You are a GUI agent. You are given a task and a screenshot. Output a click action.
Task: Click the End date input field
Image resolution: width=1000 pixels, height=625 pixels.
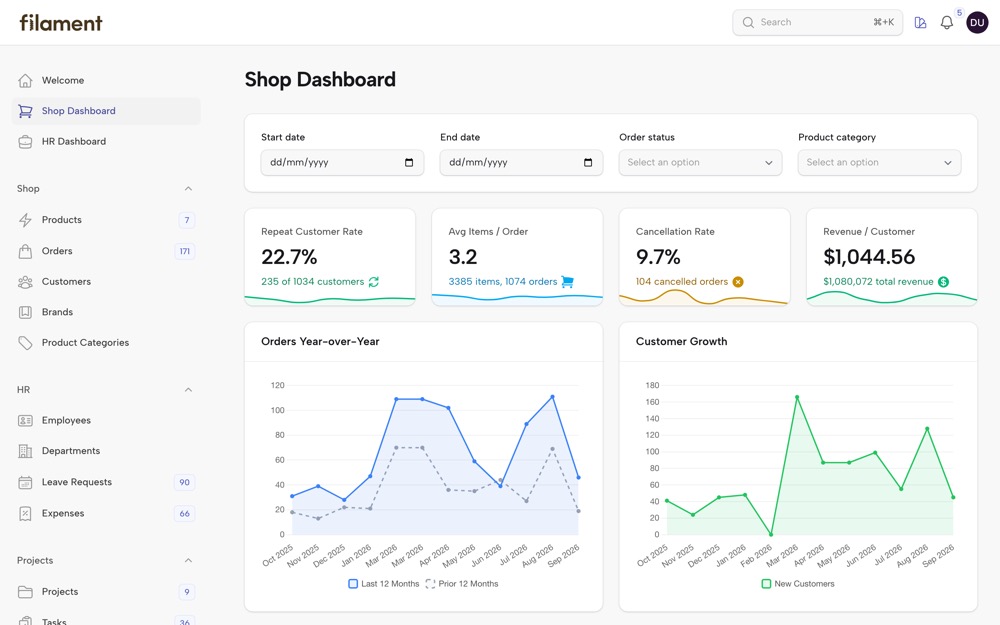(x=521, y=163)
